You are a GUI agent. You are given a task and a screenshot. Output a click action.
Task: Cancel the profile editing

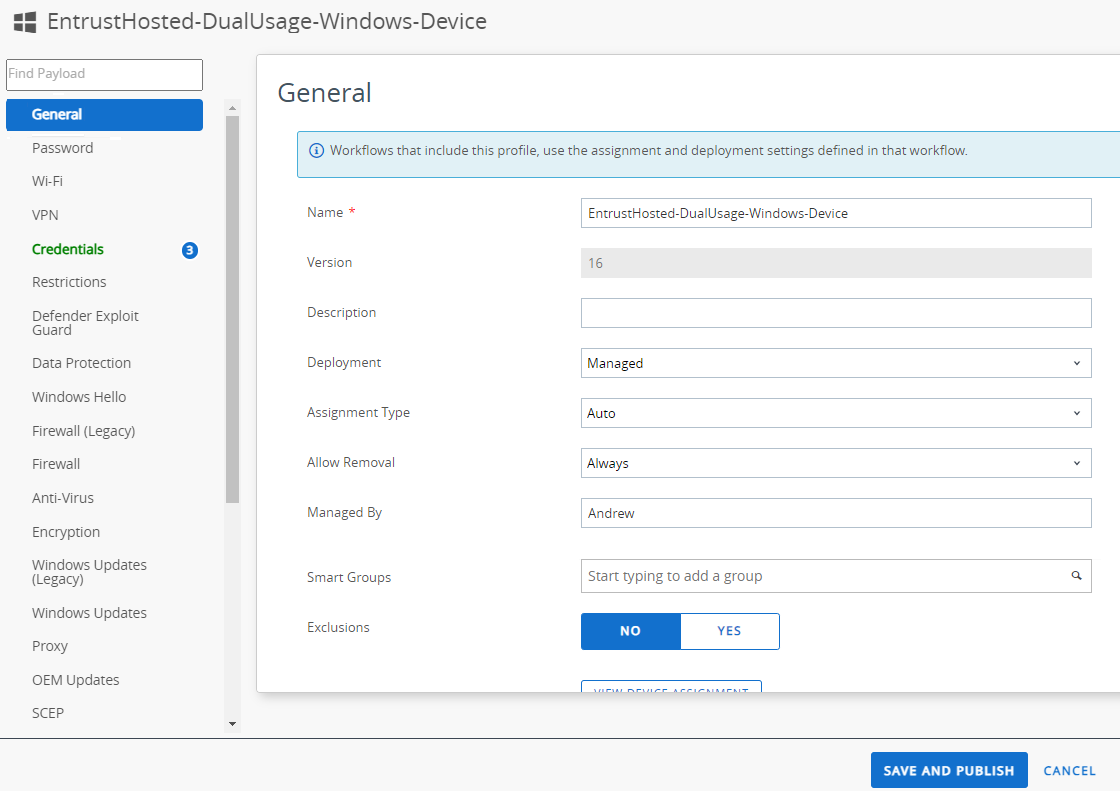pyautogui.click(x=1069, y=771)
